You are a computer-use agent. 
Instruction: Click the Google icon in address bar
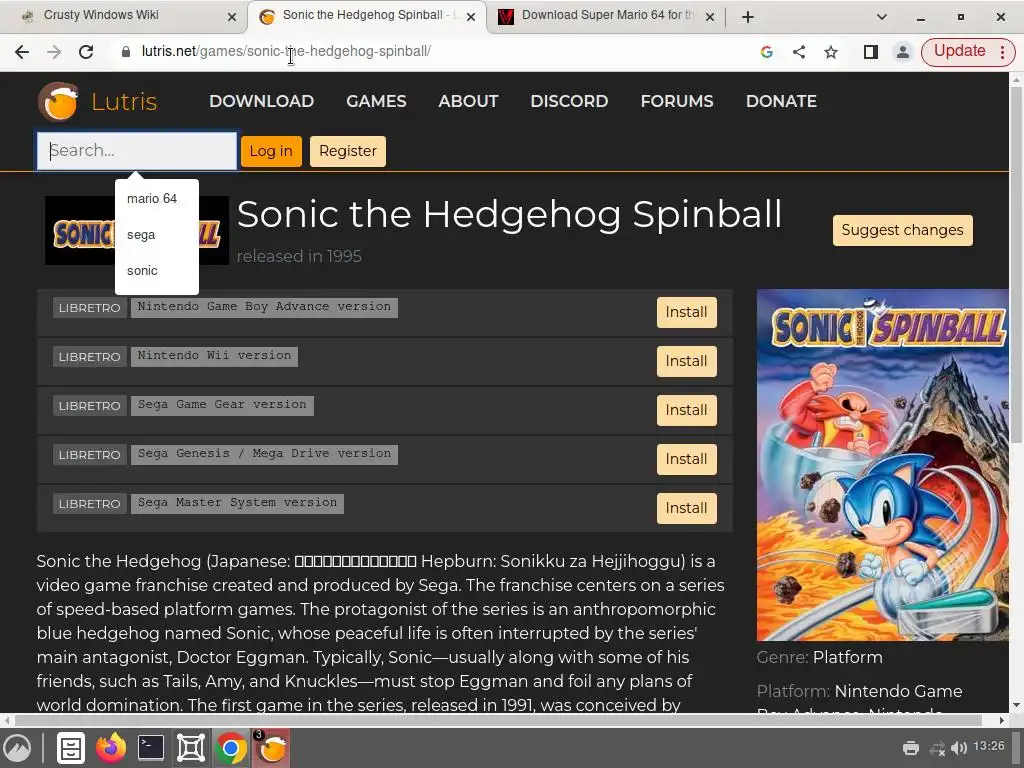click(767, 52)
